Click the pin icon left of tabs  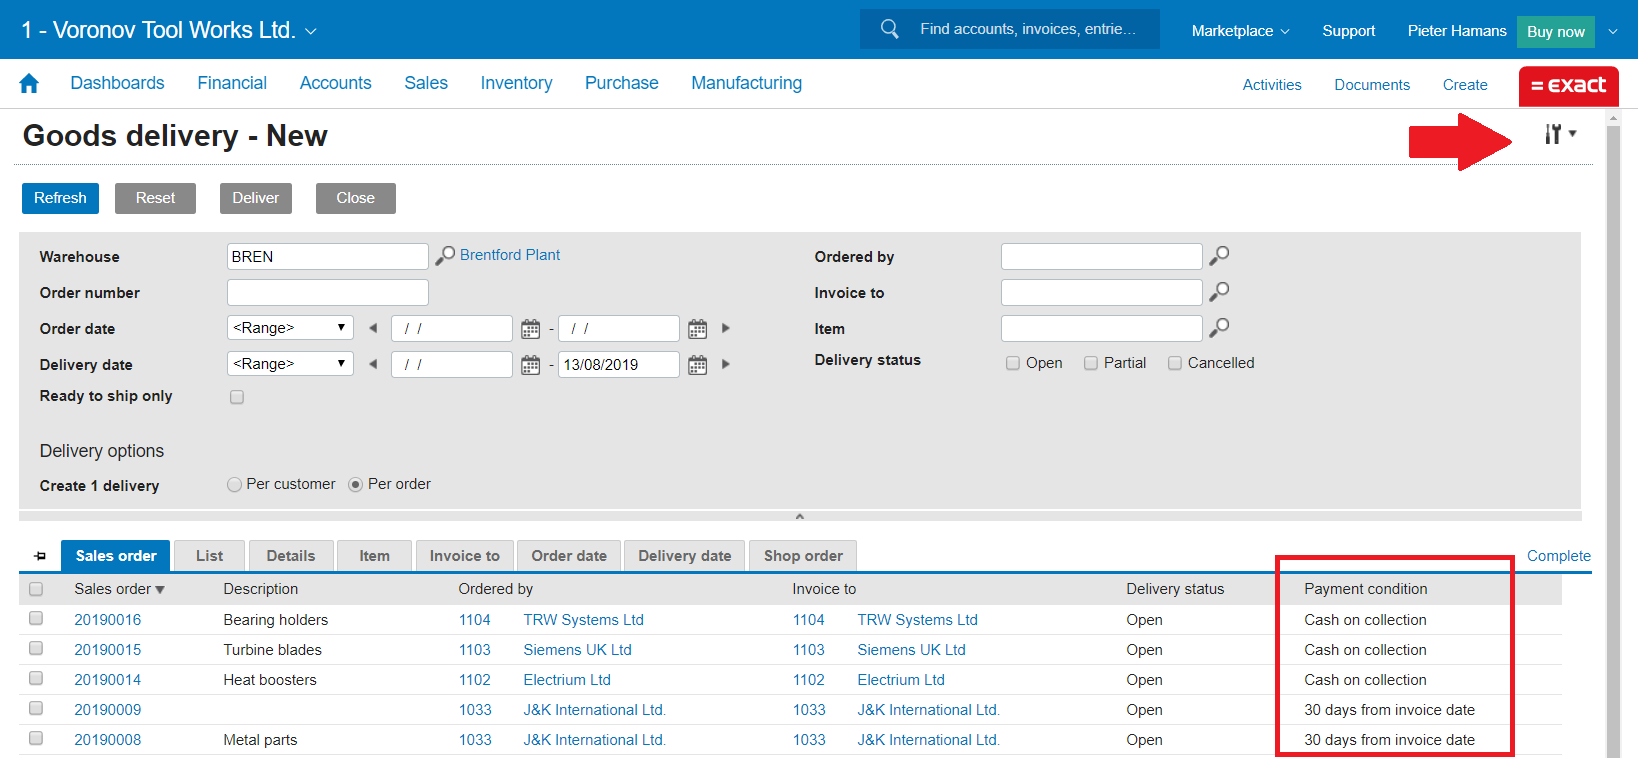(x=40, y=556)
